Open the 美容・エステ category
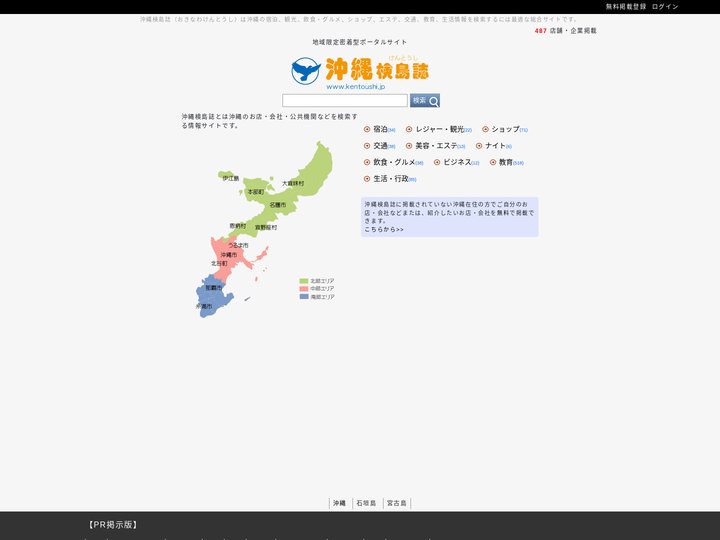The width and height of the screenshot is (720, 540). point(436,146)
